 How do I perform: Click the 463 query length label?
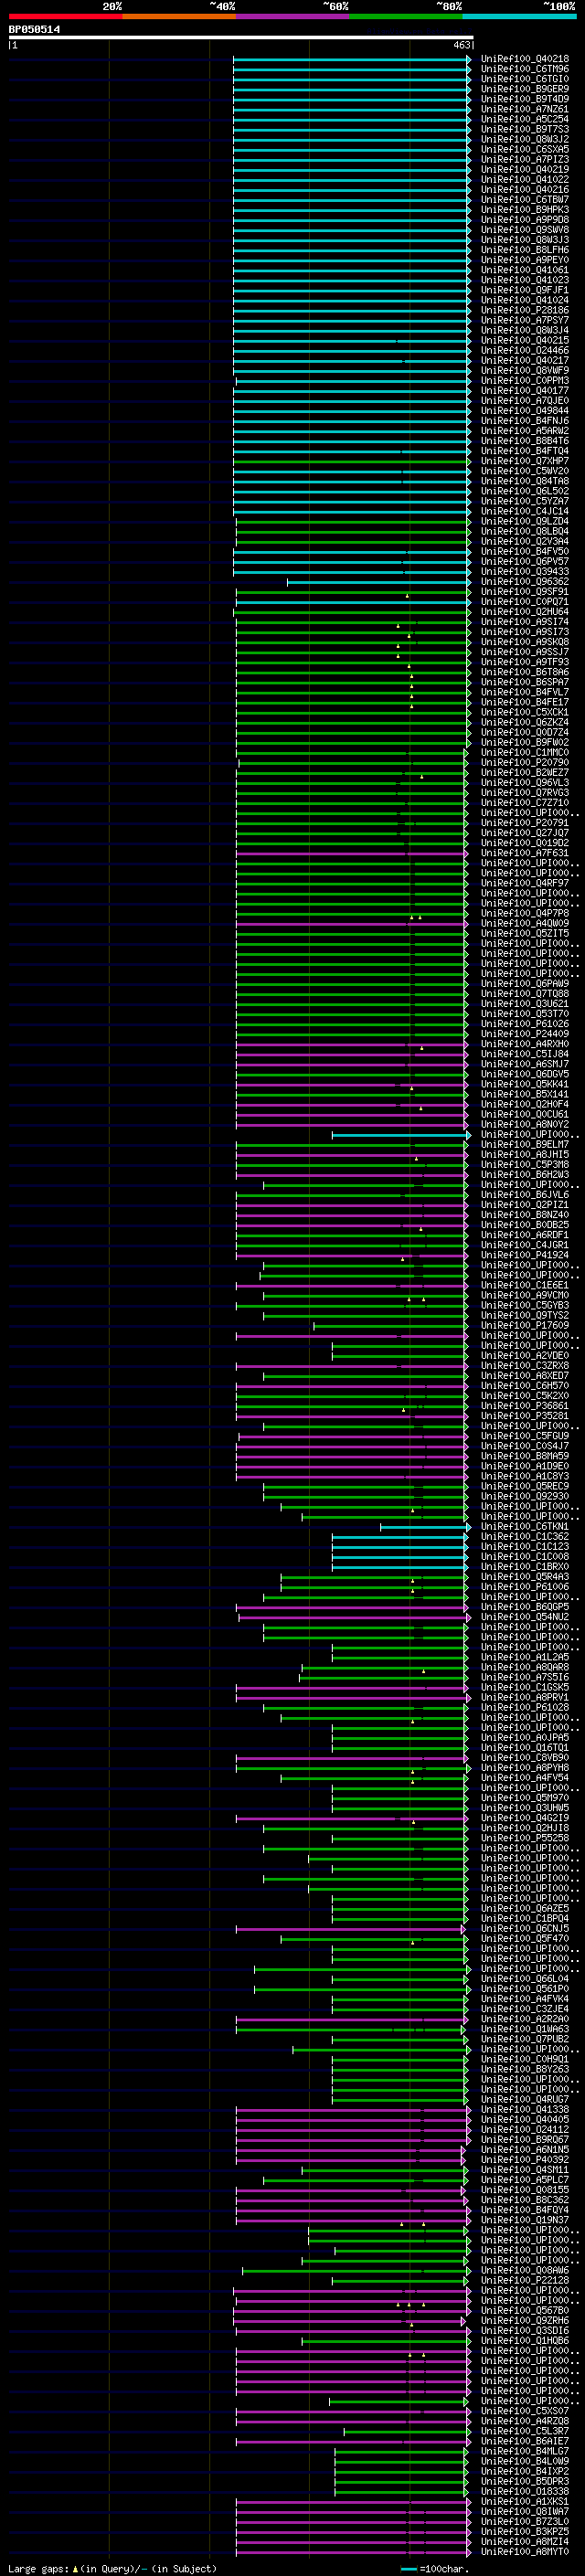[x=461, y=45]
